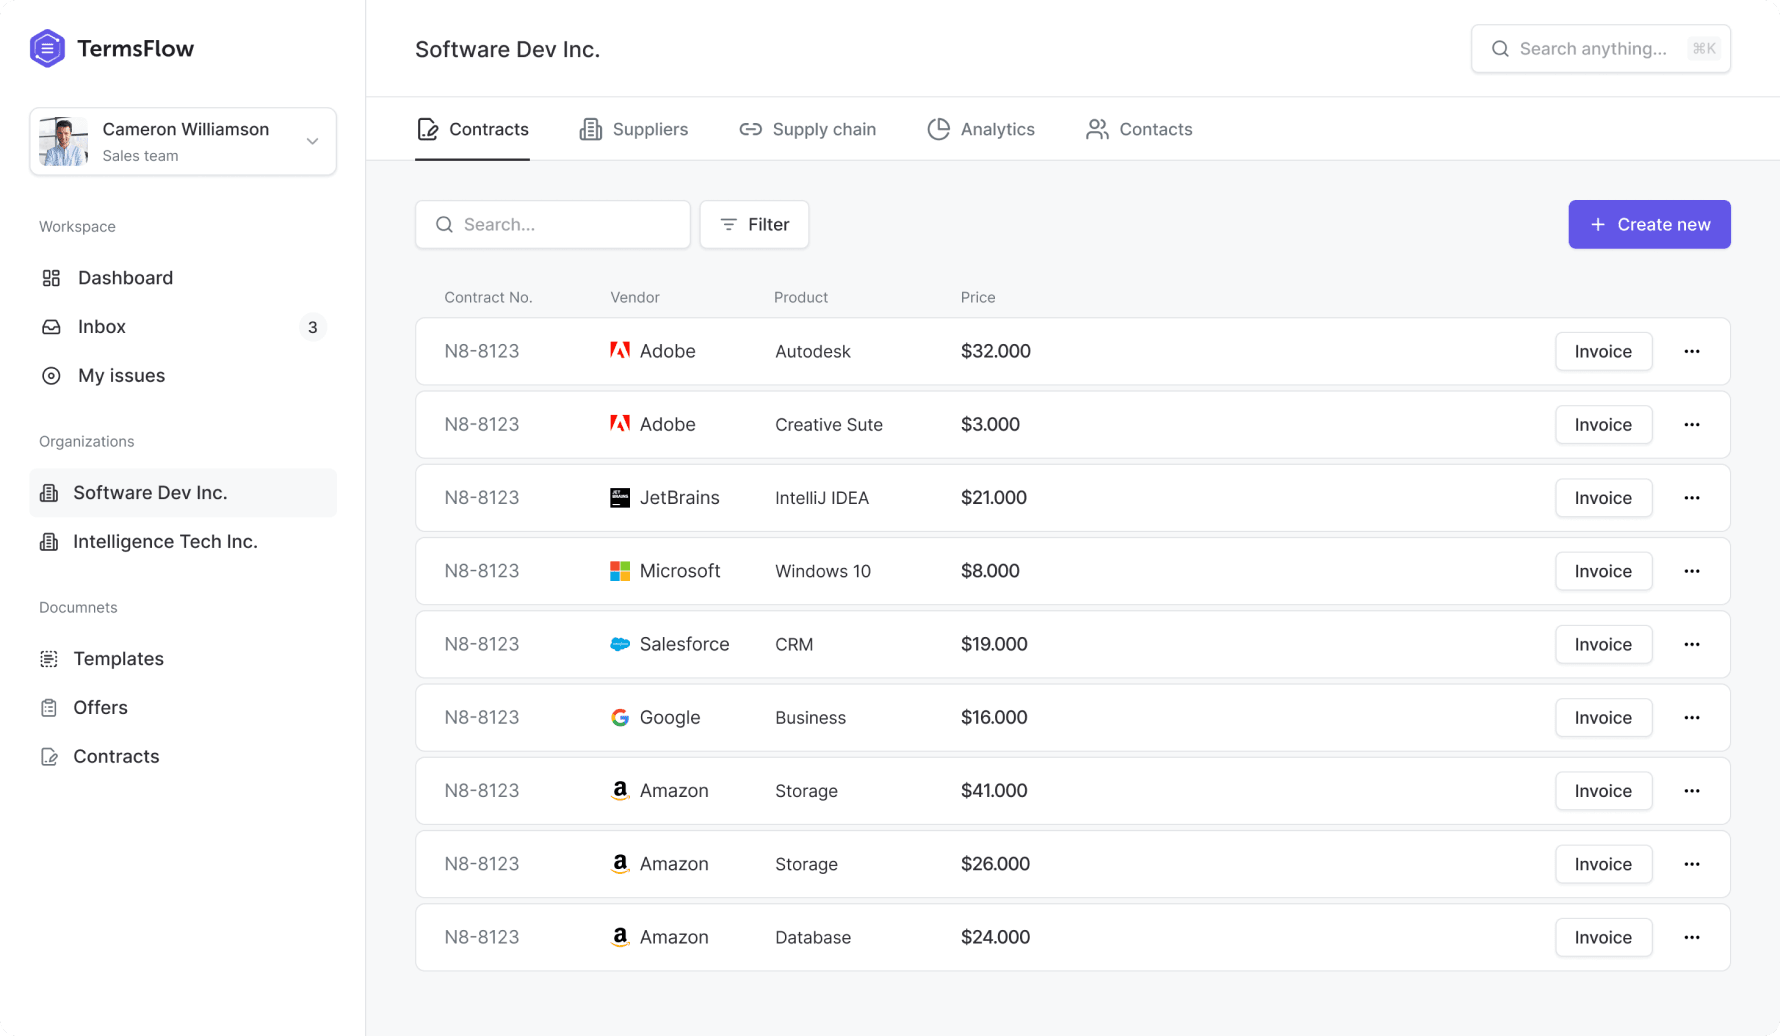Click the Create new button

[1649, 225]
